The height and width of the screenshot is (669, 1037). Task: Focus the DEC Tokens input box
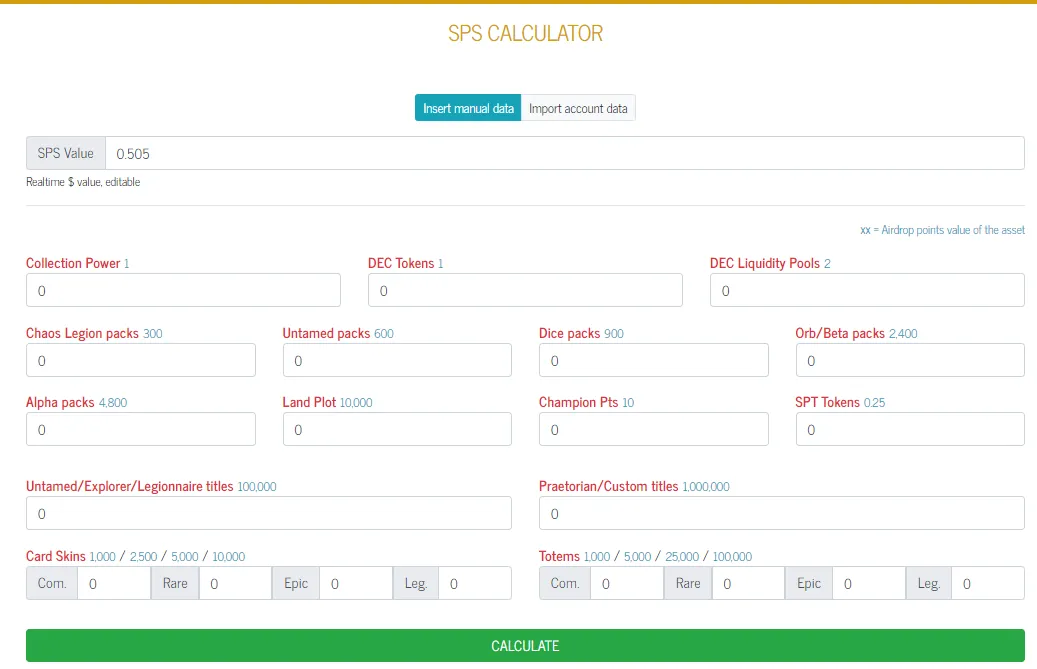pyautogui.click(x=525, y=290)
